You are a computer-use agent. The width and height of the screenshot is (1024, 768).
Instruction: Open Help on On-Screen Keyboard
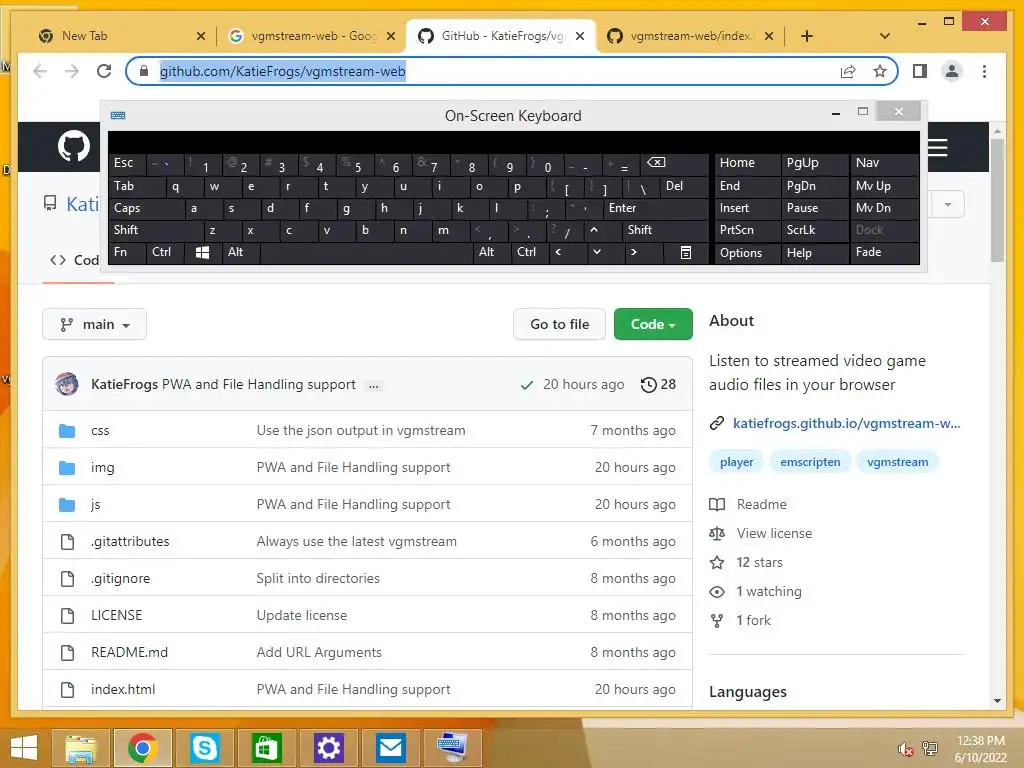pos(815,253)
